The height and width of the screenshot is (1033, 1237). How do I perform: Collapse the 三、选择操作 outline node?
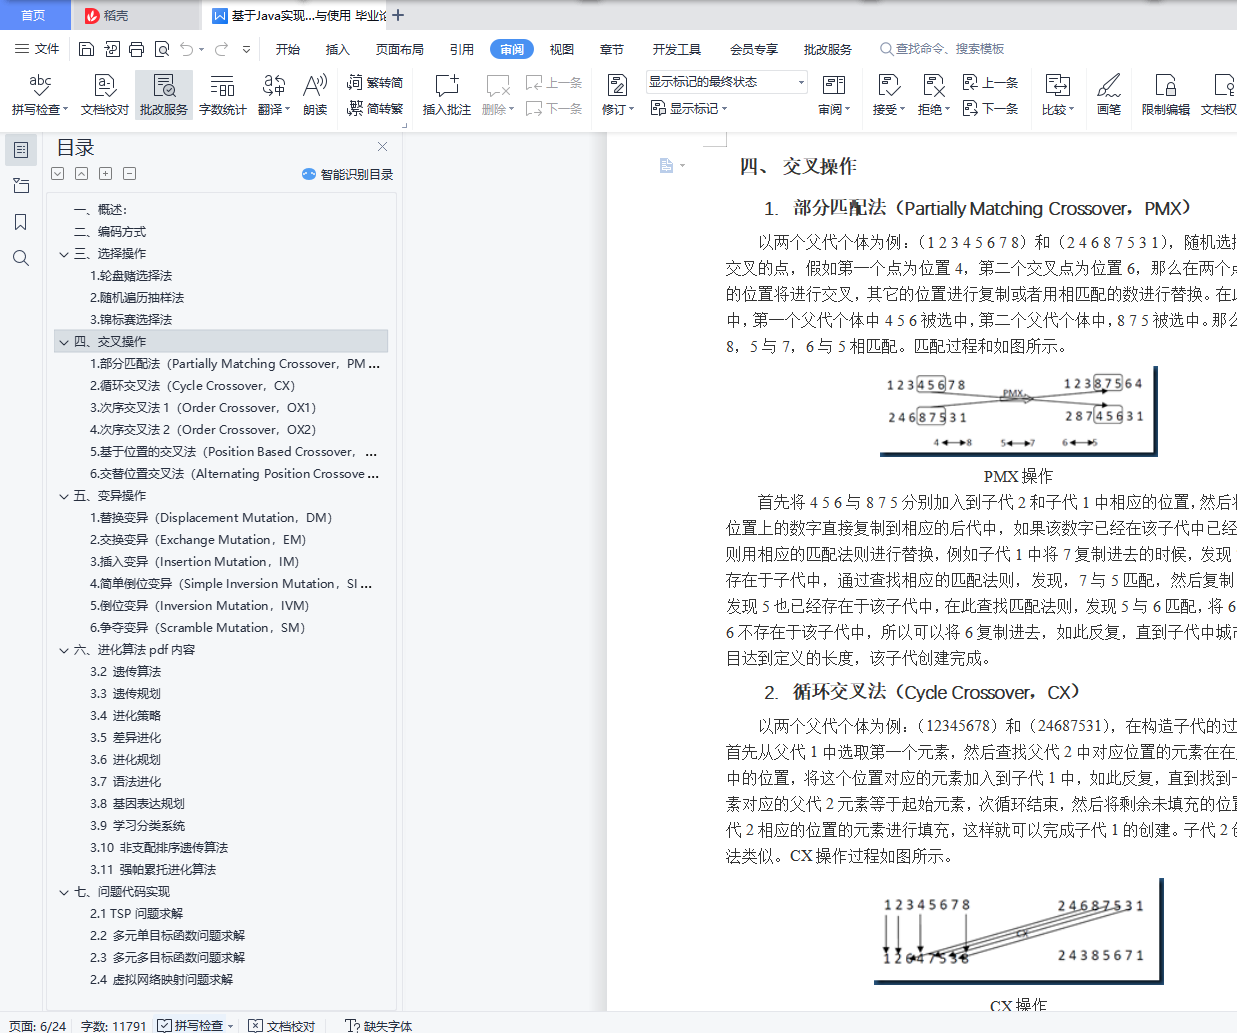tap(64, 254)
